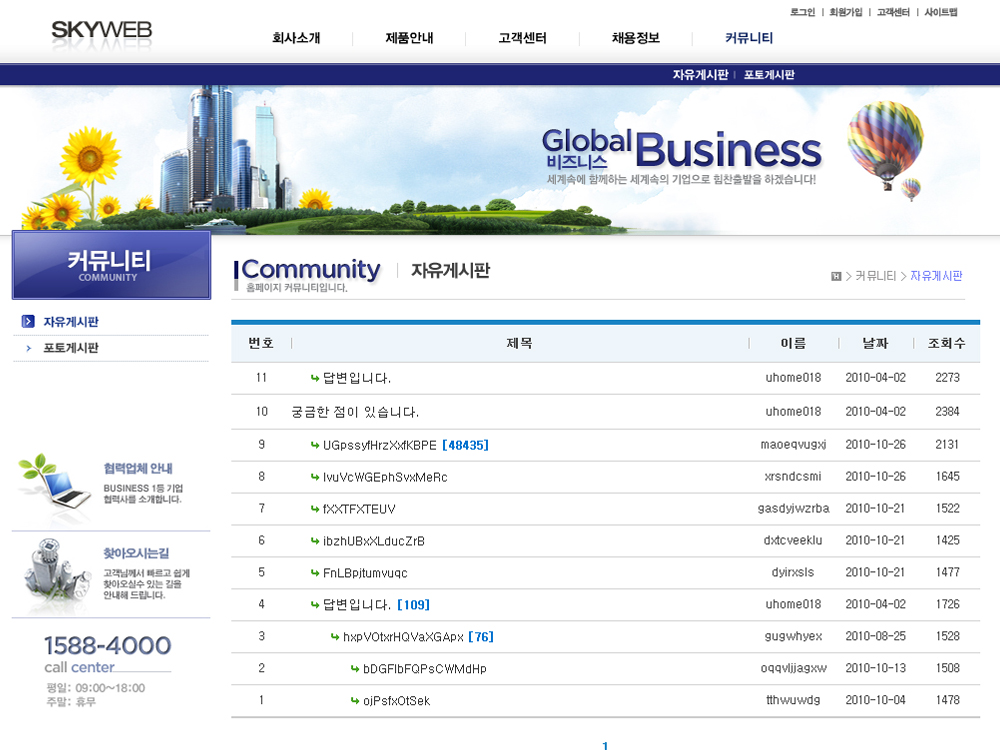Open the 회원가입 link

845,12
